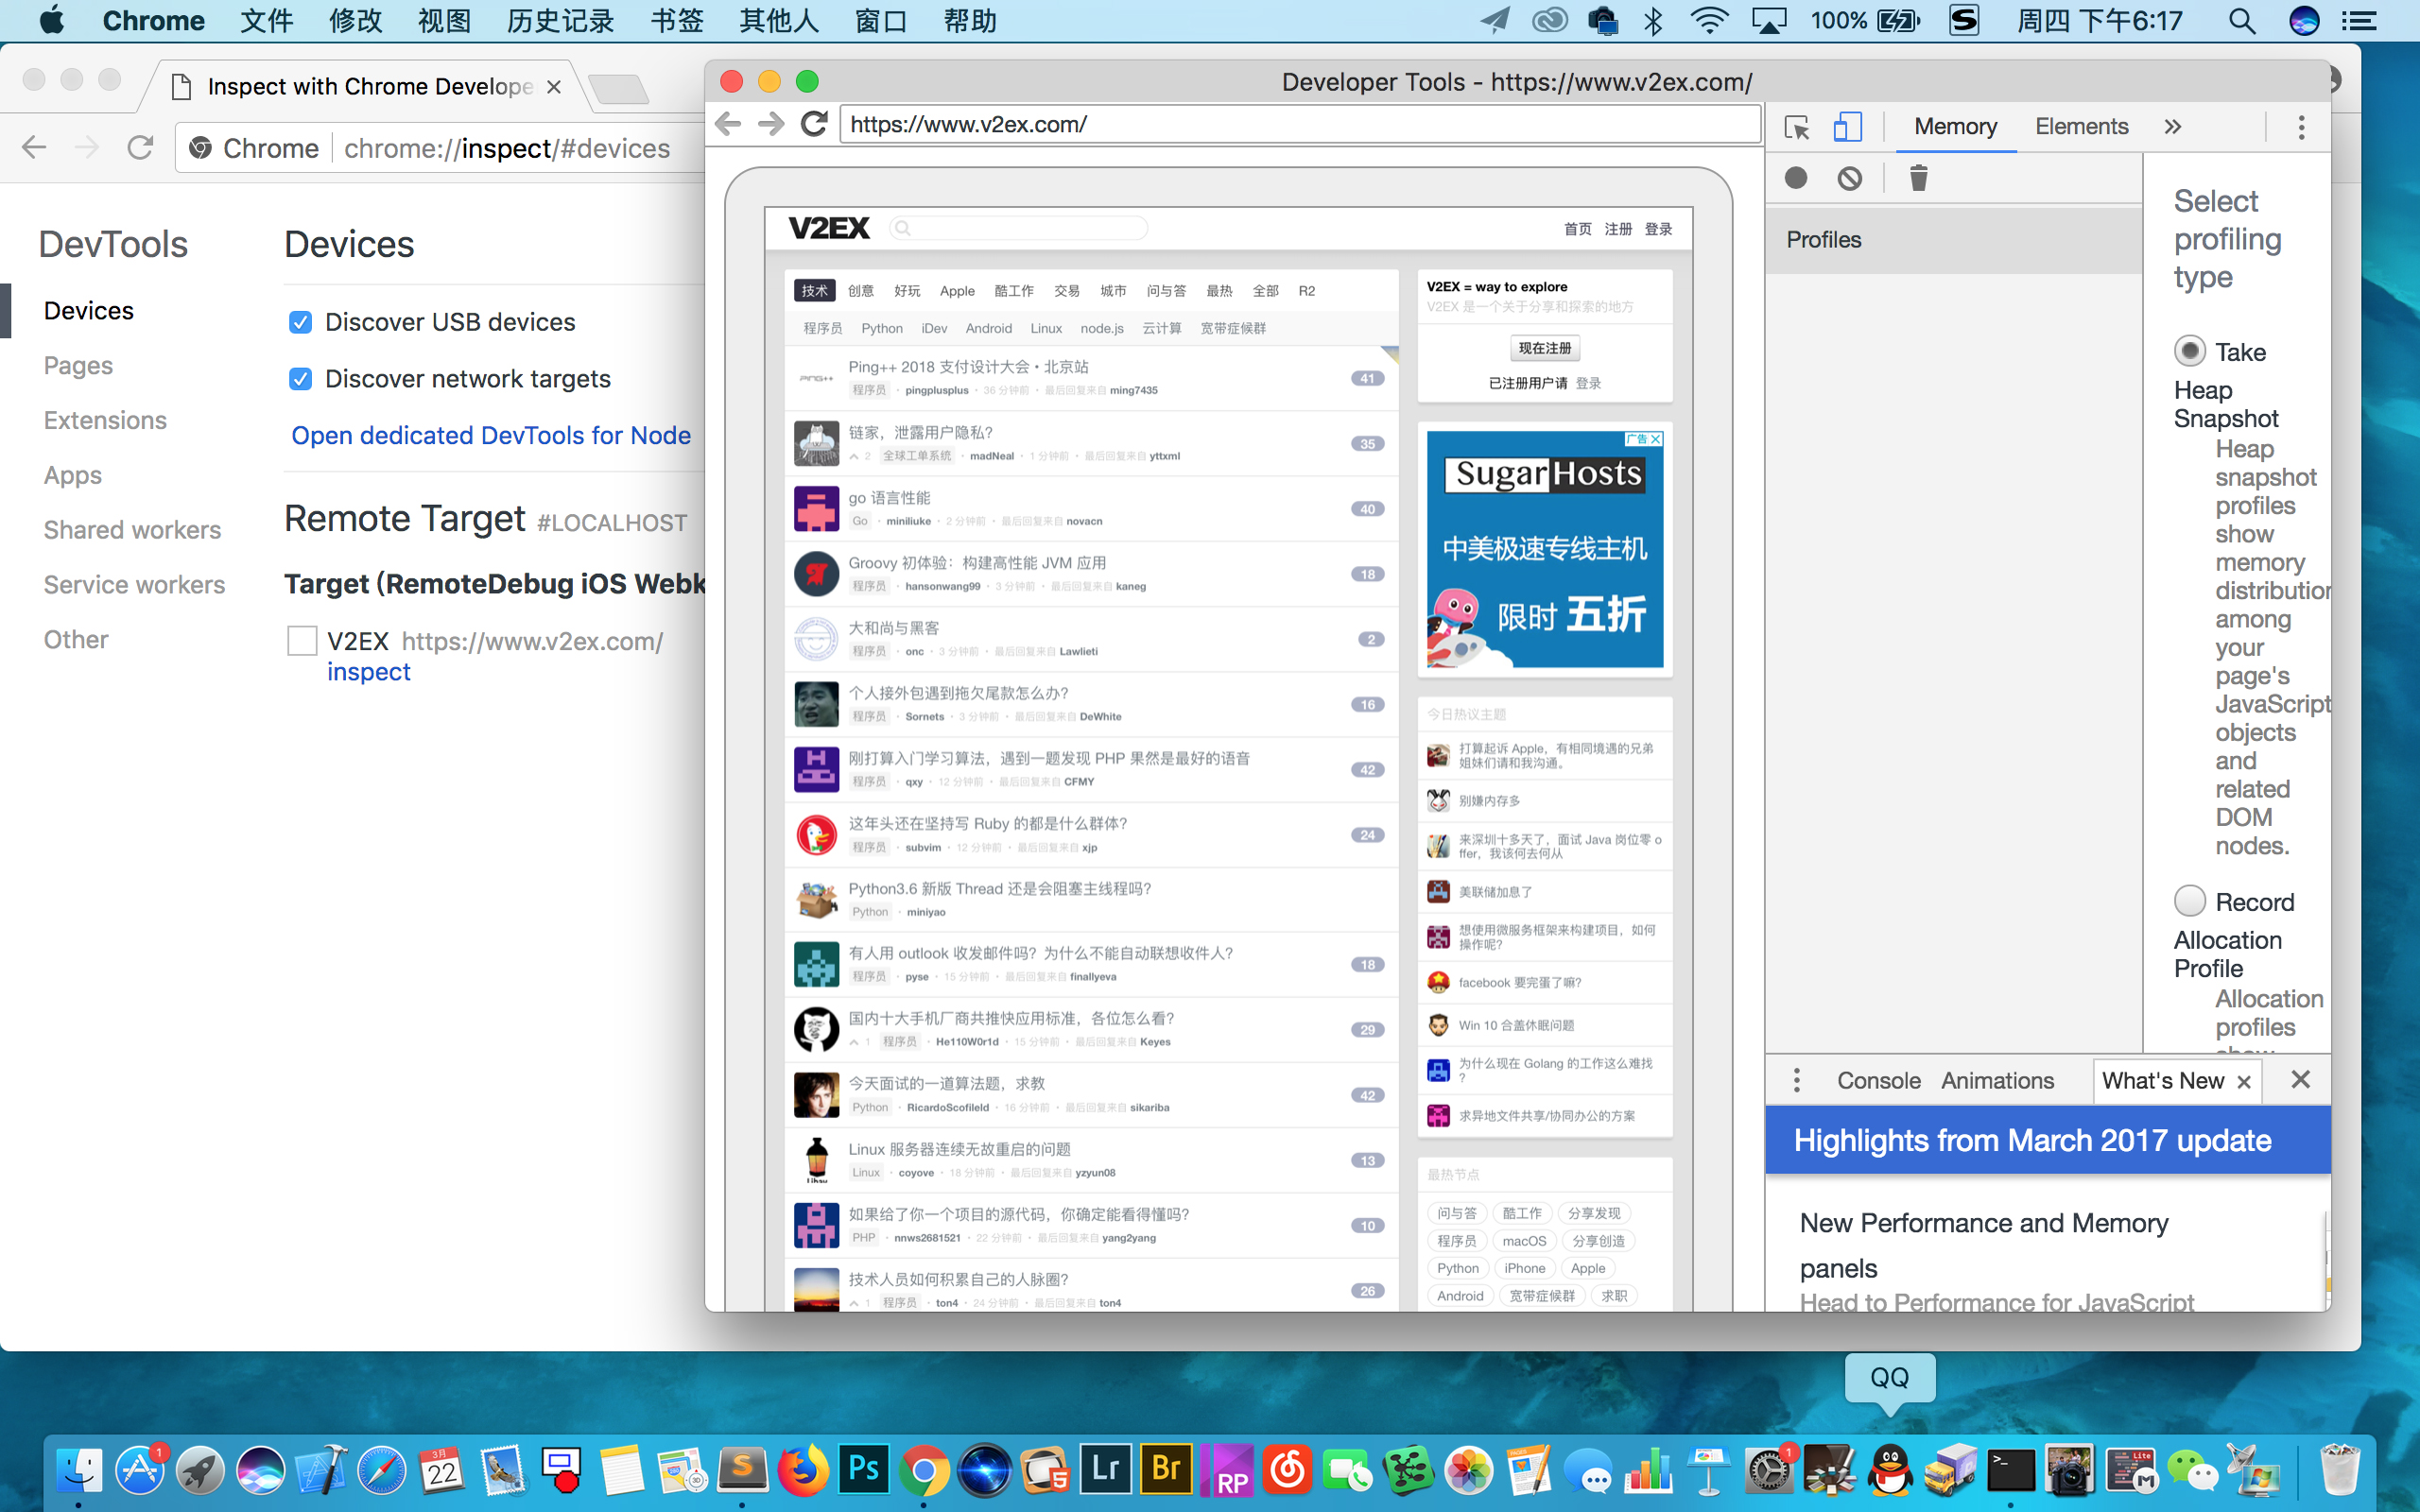
Task: Click the collect garbage trash icon
Action: pyautogui.click(x=1918, y=178)
